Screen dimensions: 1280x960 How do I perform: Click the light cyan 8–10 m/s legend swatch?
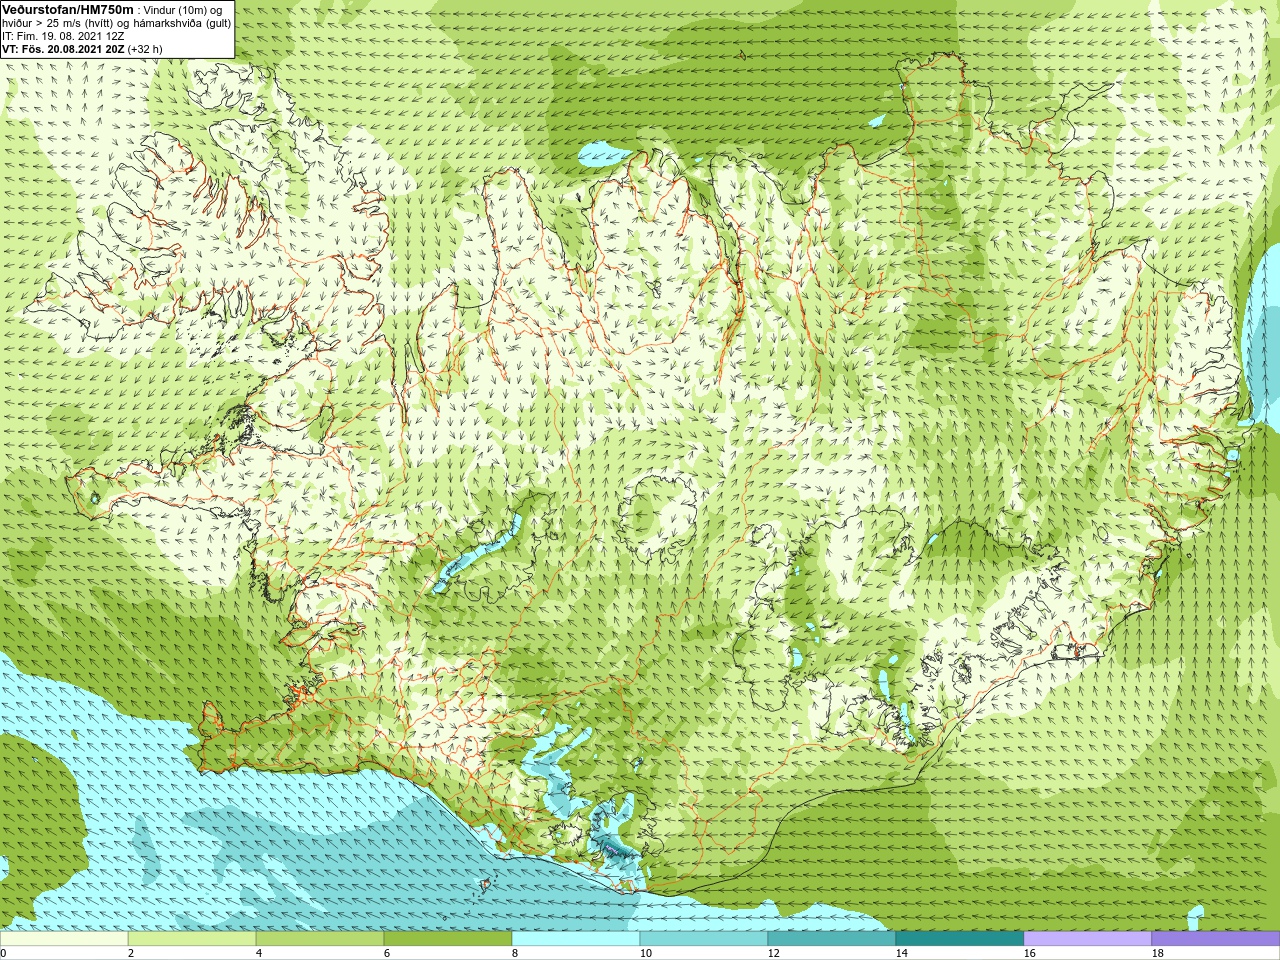(x=576, y=939)
